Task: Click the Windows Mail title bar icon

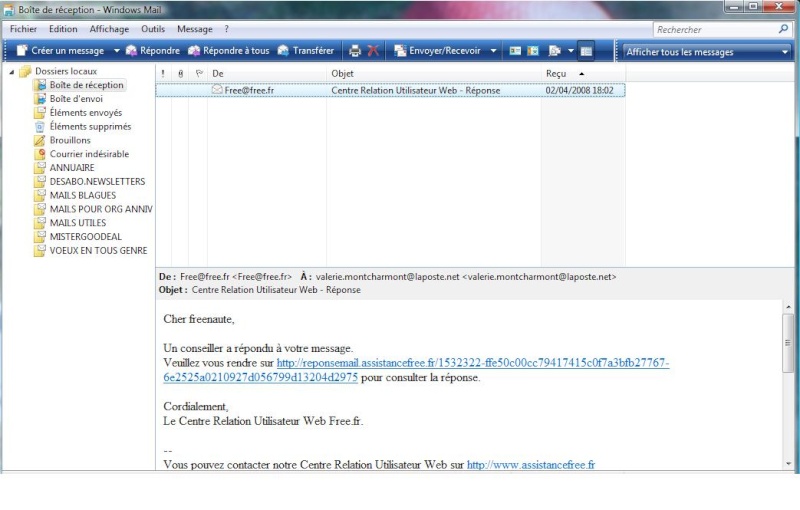Action: pyautogui.click(x=9, y=10)
